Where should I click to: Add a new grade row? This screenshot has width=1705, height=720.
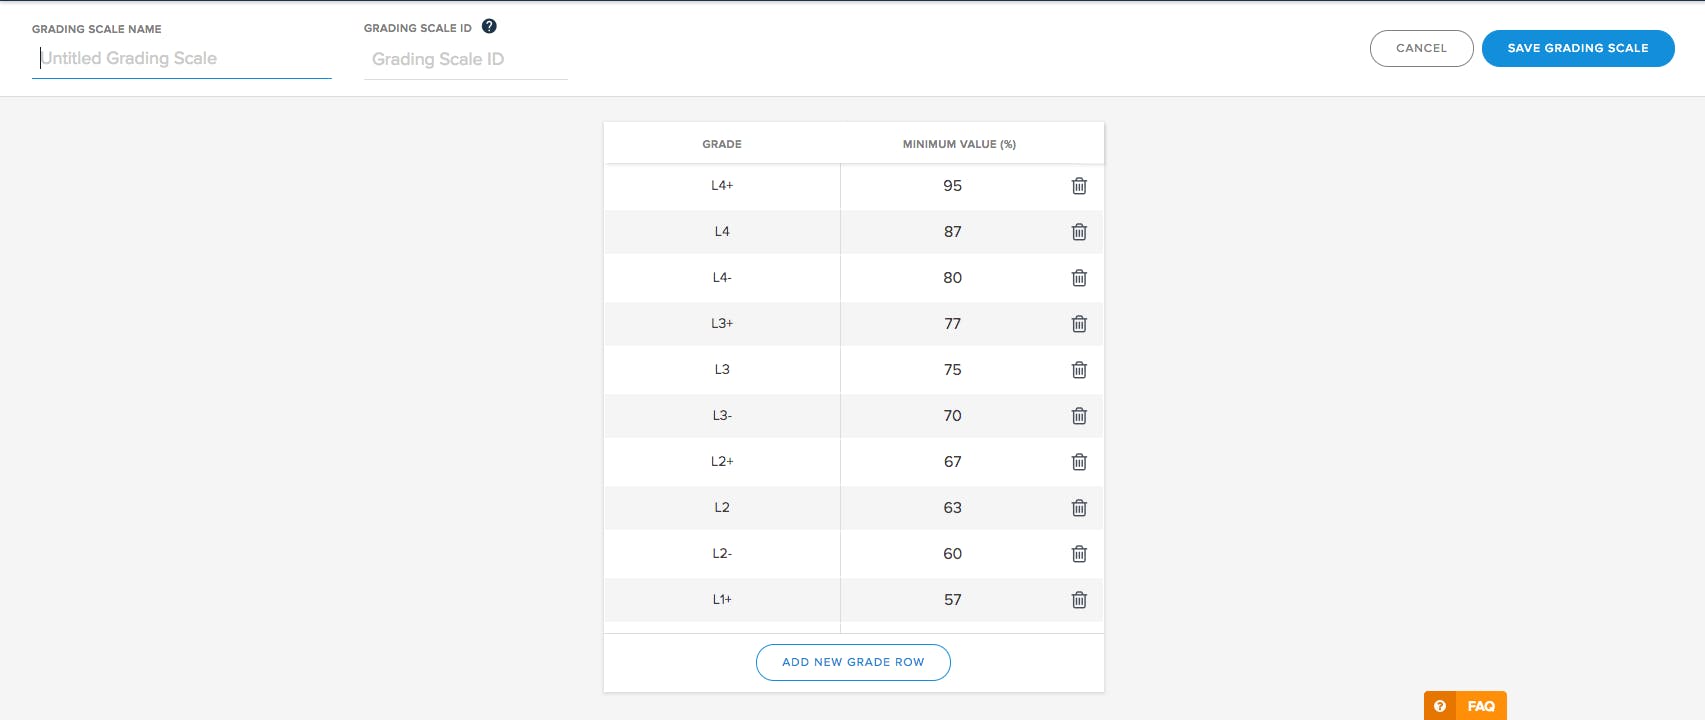[x=853, y=662]
